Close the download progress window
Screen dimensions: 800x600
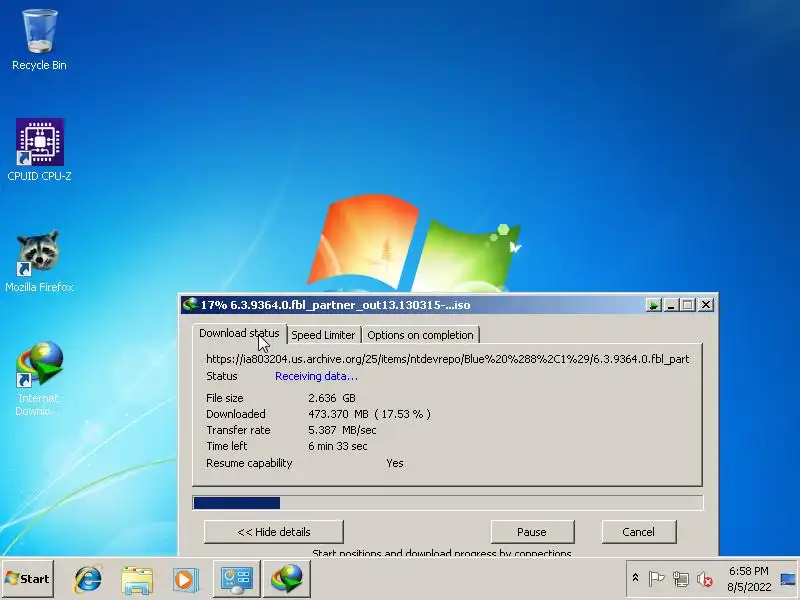click(x=706, y=305)
